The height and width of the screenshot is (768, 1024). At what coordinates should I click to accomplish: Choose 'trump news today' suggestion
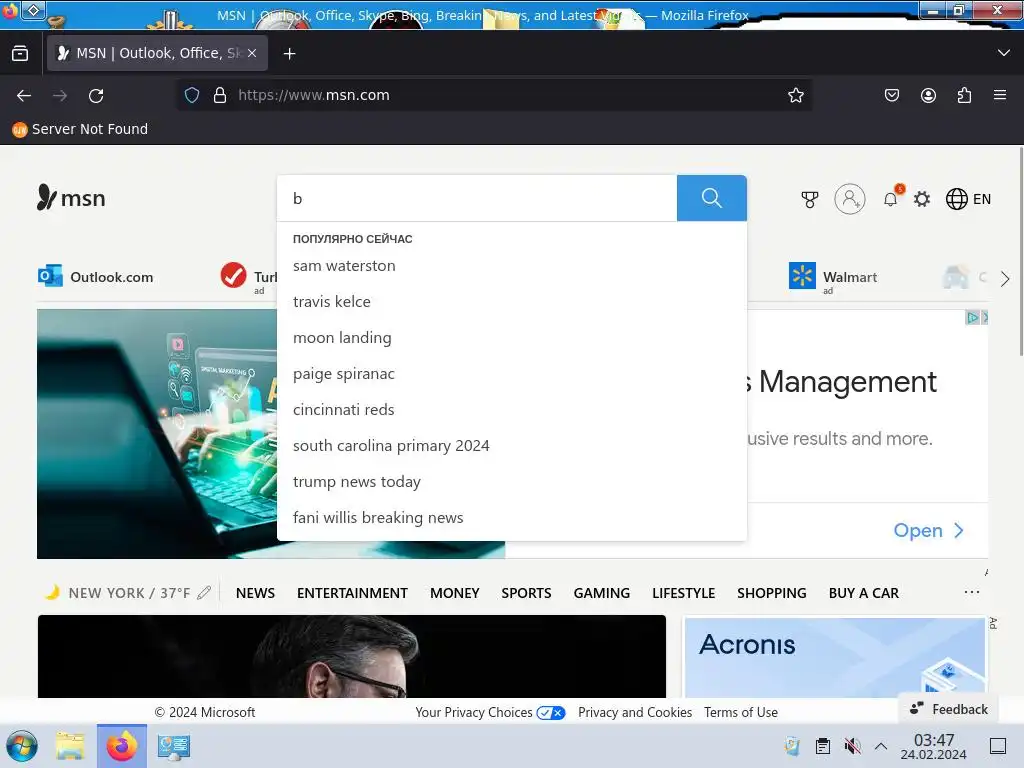(x=511, y=481)
